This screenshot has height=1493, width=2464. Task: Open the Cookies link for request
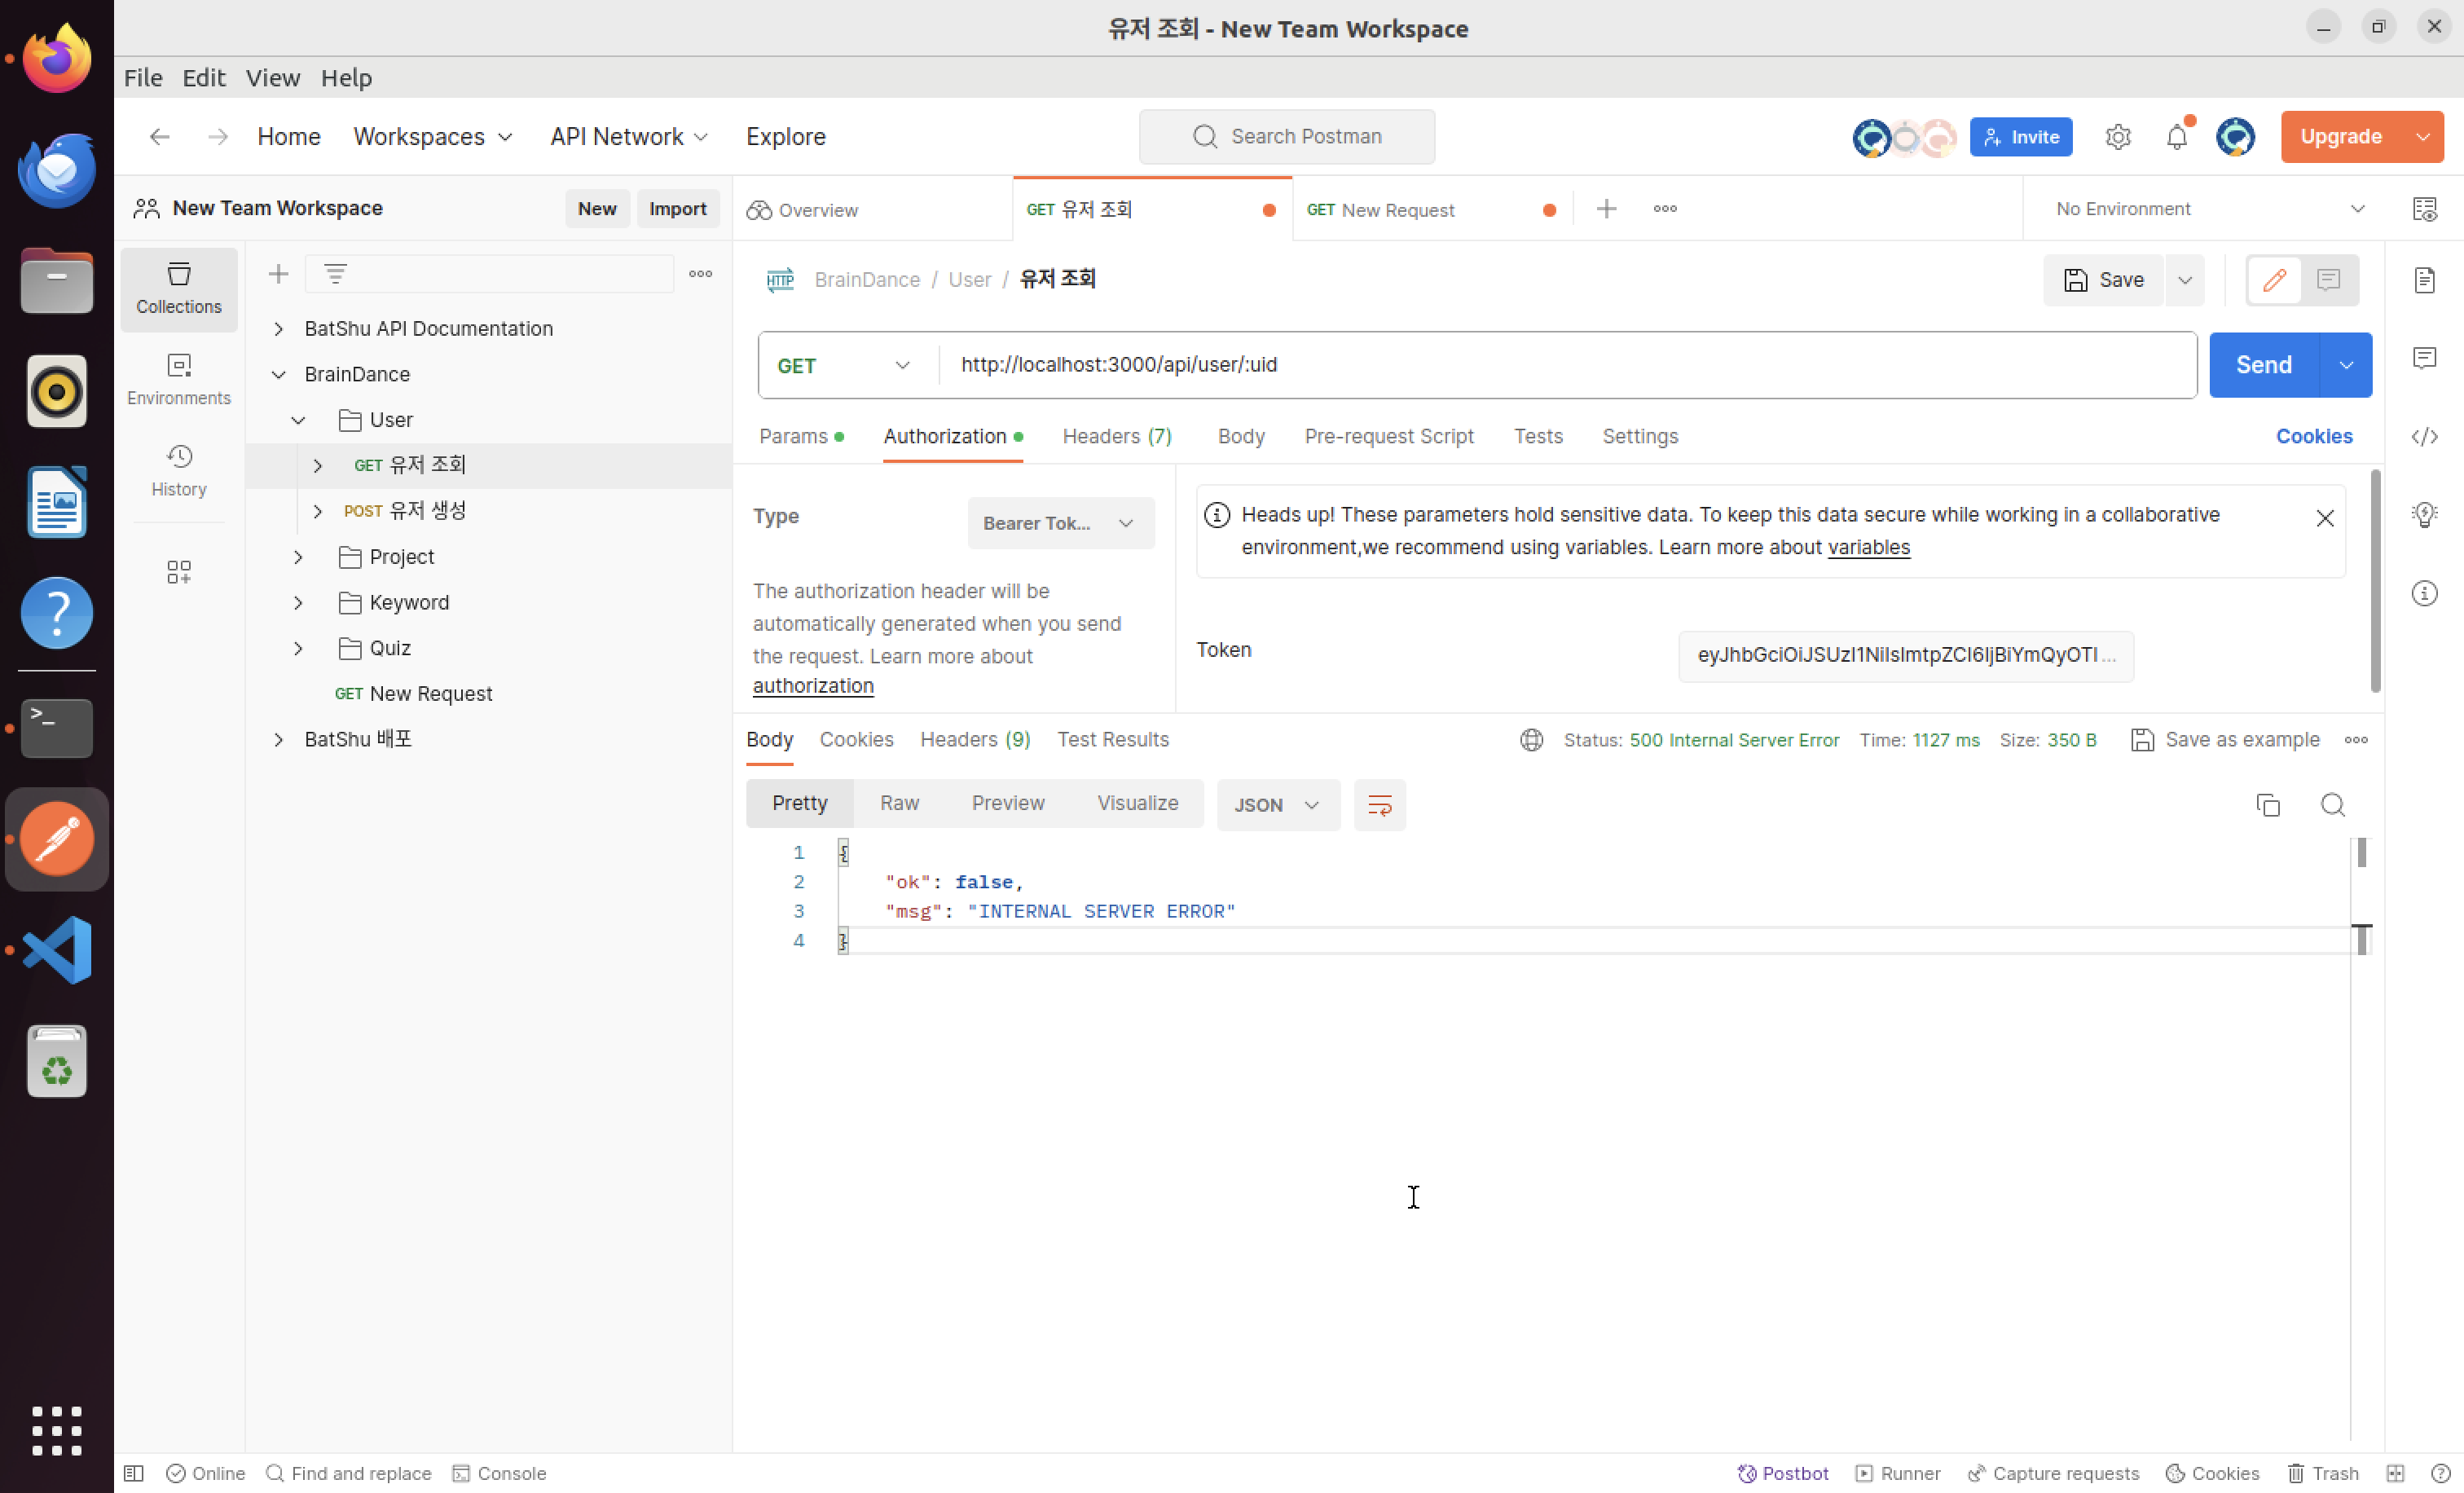[x=2313, y=436]
